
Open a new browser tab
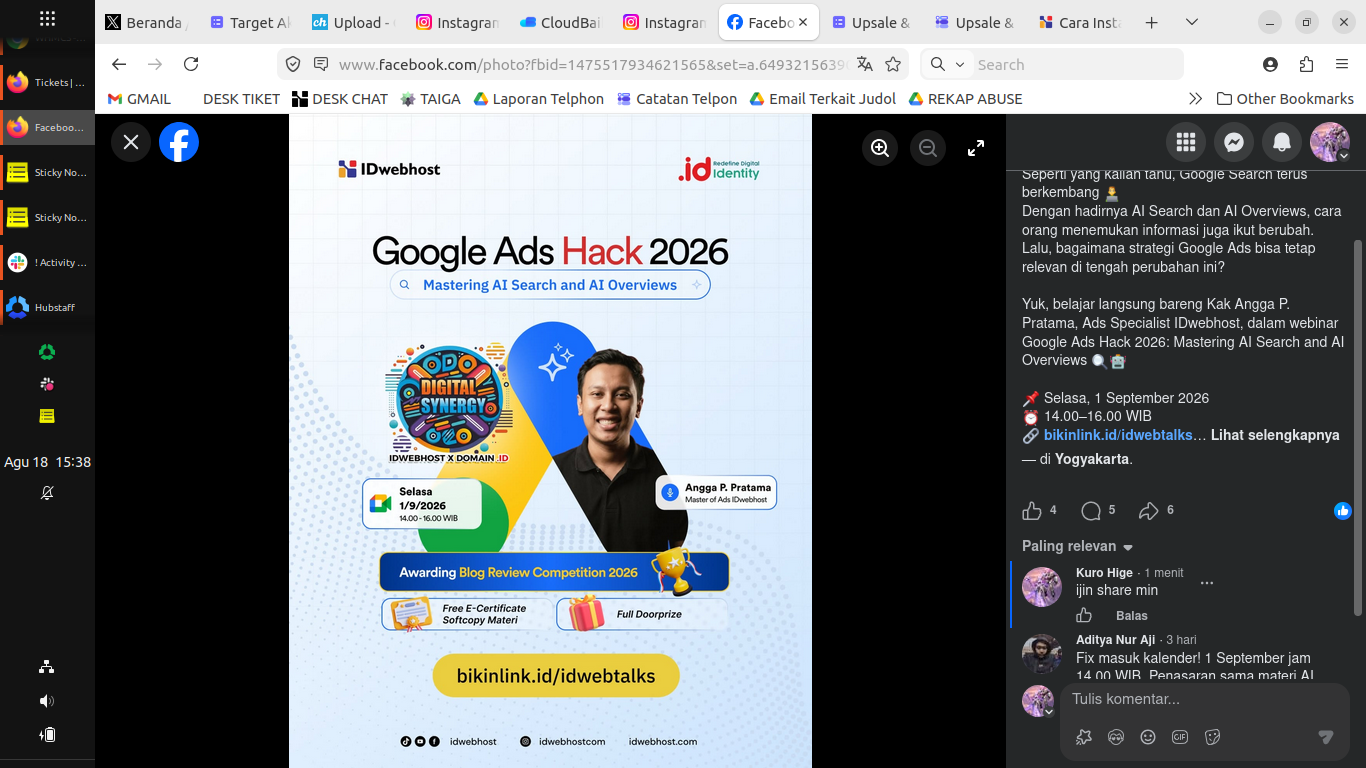pyautogui.click(x=1151, y=22)
